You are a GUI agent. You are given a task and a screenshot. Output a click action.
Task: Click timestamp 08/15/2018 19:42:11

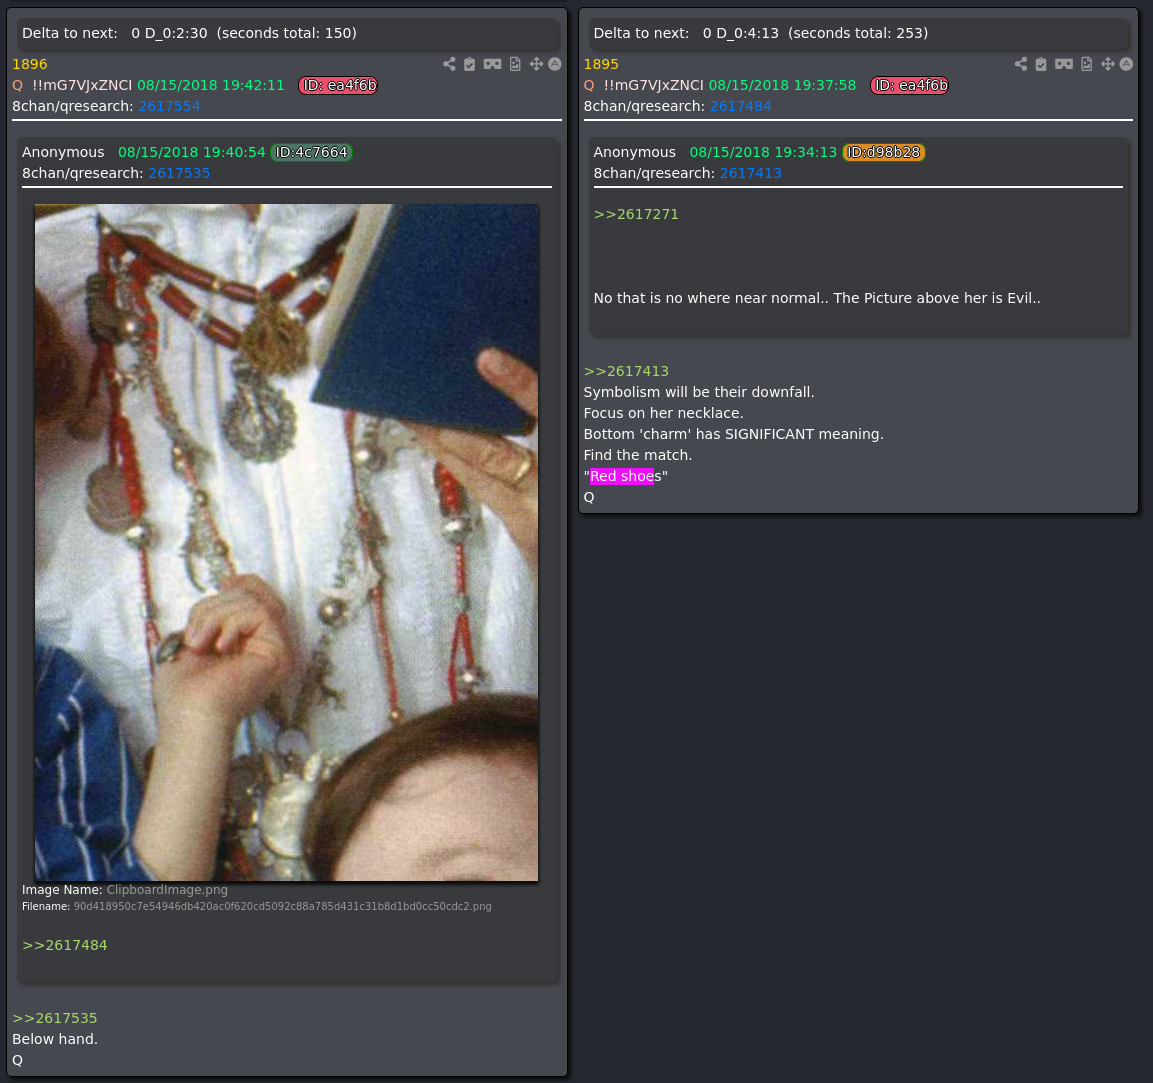[210, 85]
